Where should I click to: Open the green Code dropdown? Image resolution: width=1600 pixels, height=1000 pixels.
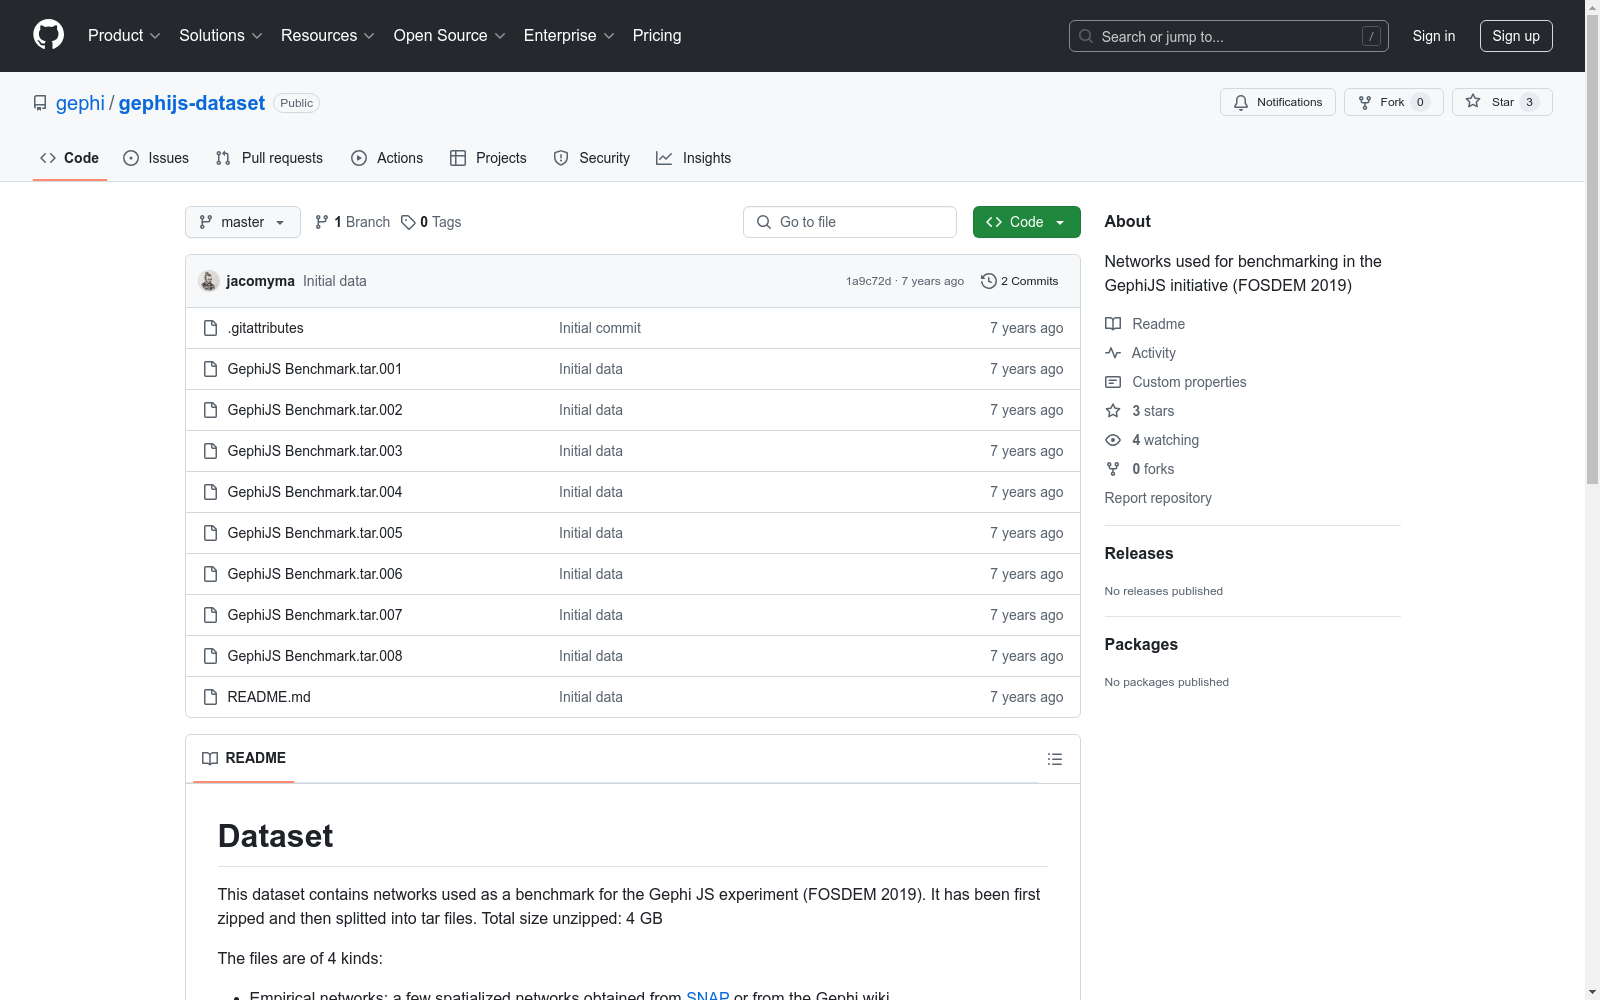[1026, 222]
